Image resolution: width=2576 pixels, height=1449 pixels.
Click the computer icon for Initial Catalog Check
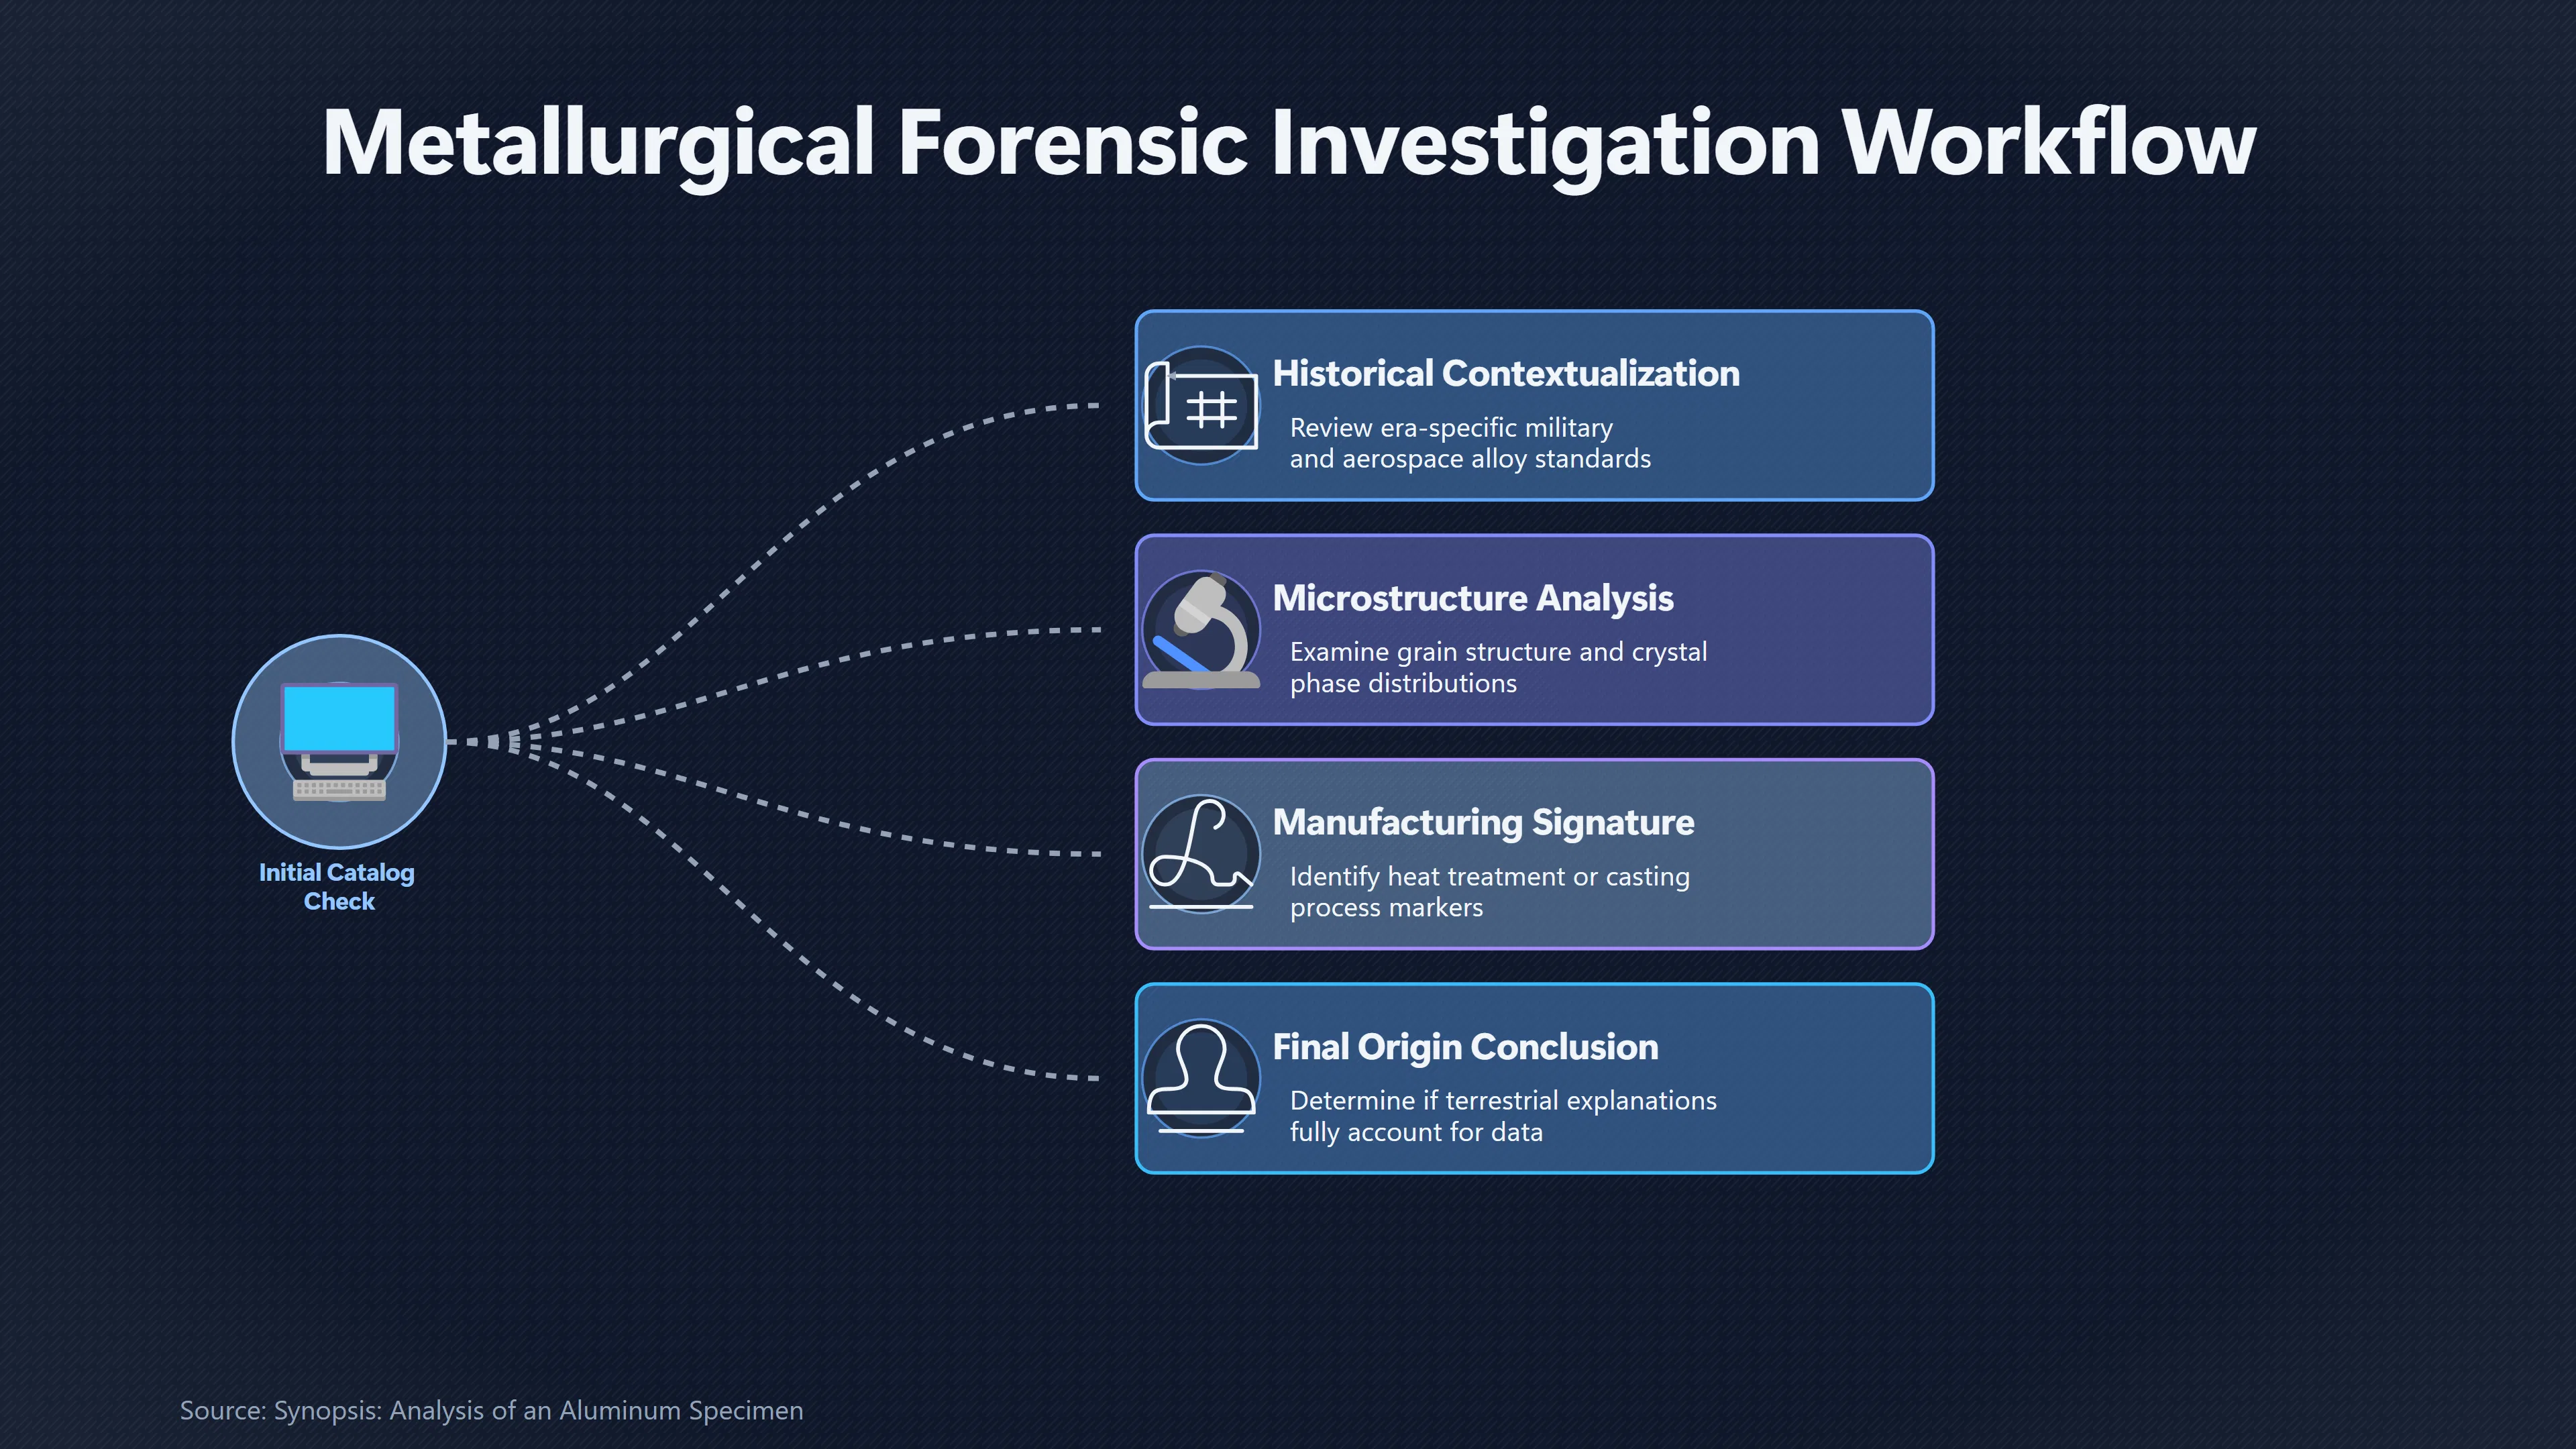pyautogui.click(x=339, y=741)
